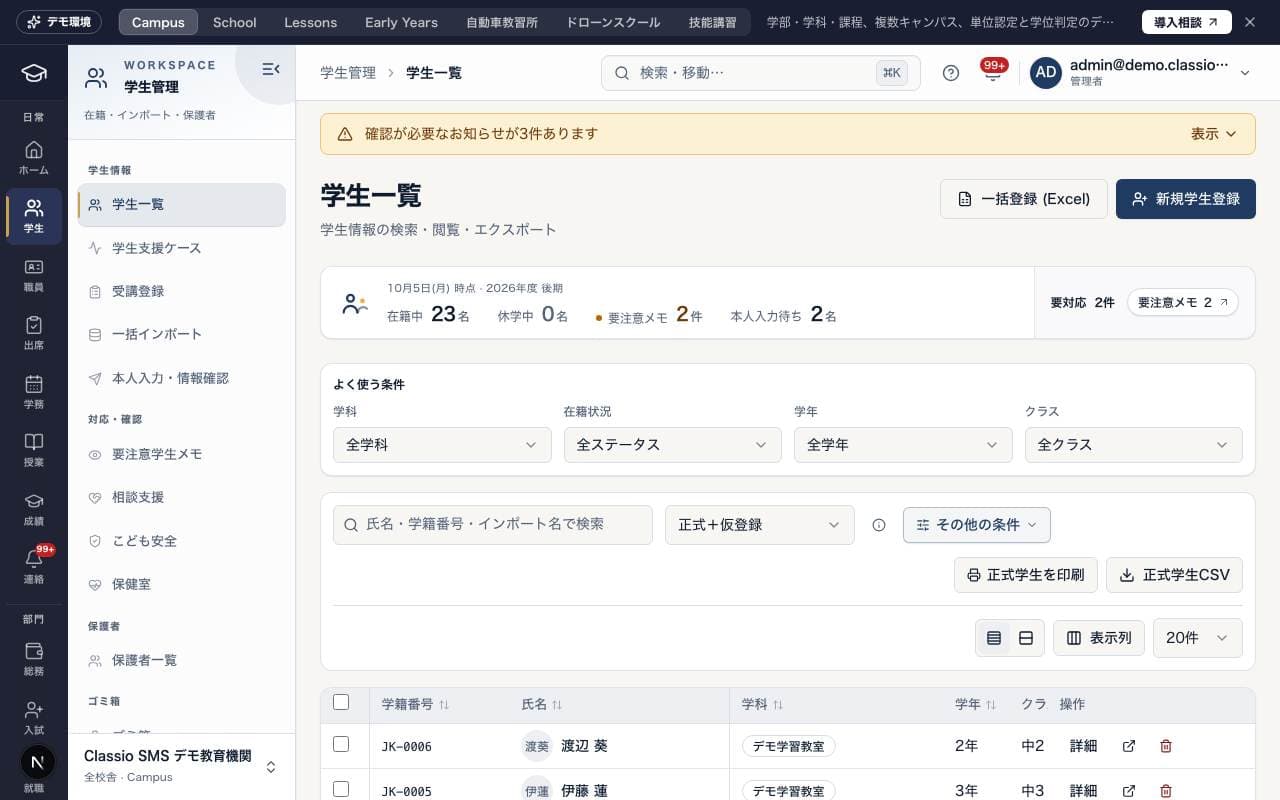Switch to the School tab
The image size is (1280, 800).
coord(235,22)
